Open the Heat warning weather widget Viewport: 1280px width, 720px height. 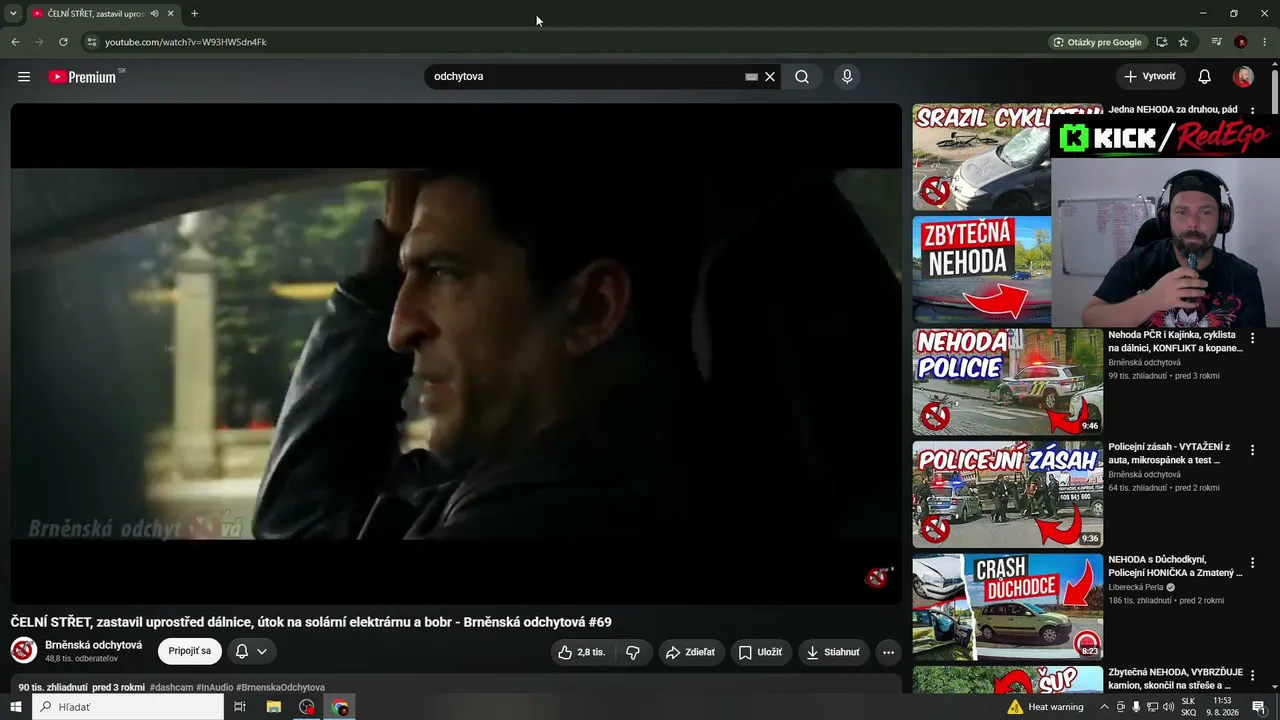pos(1046,707)
